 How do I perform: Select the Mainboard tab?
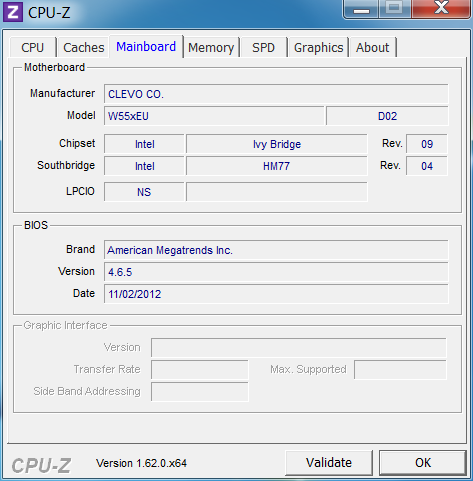point(146,47)
